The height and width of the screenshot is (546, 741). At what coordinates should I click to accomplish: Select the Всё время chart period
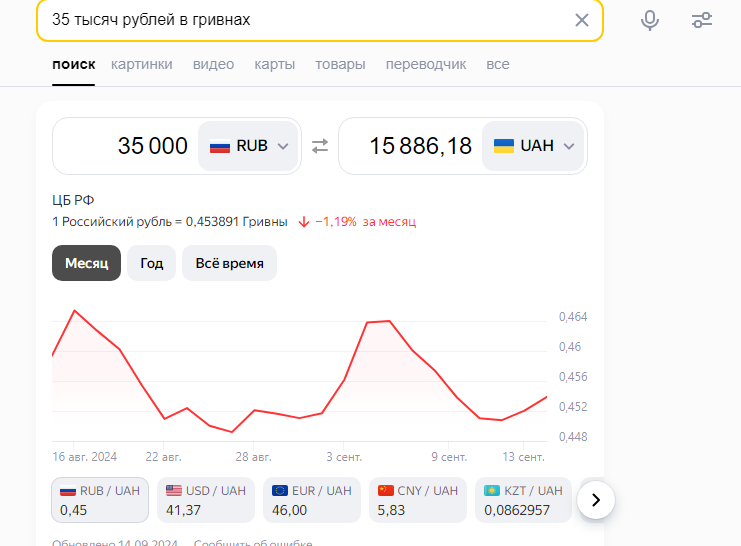click(230, 263)
